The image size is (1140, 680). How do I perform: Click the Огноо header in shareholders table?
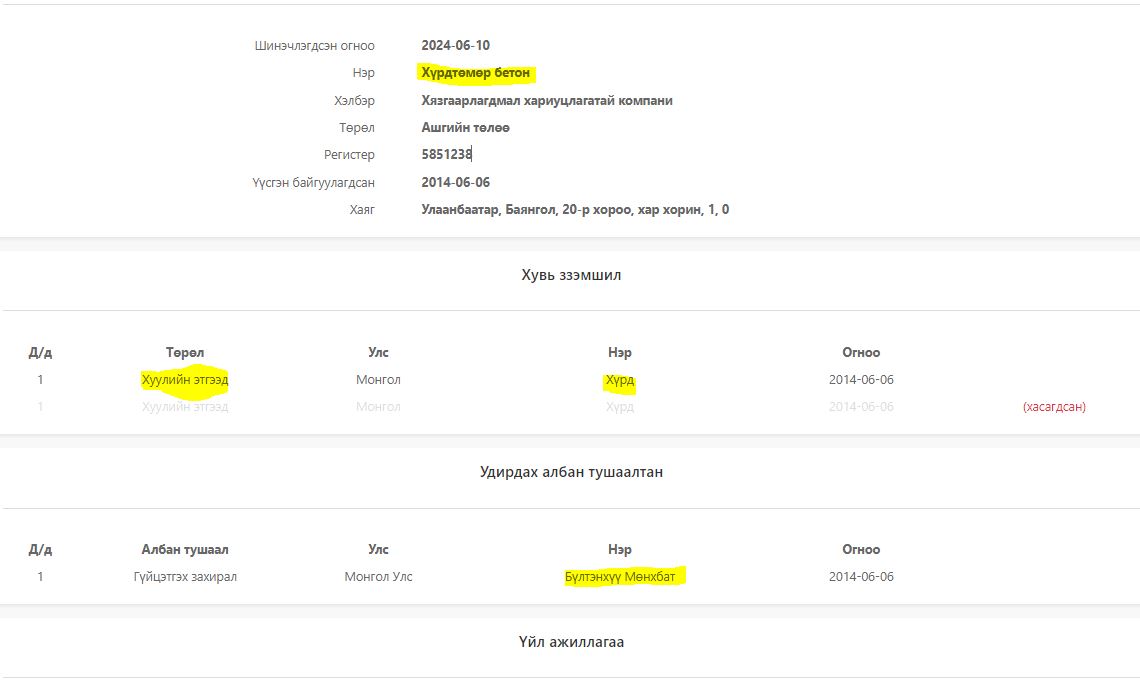click(x=861, y=352)
